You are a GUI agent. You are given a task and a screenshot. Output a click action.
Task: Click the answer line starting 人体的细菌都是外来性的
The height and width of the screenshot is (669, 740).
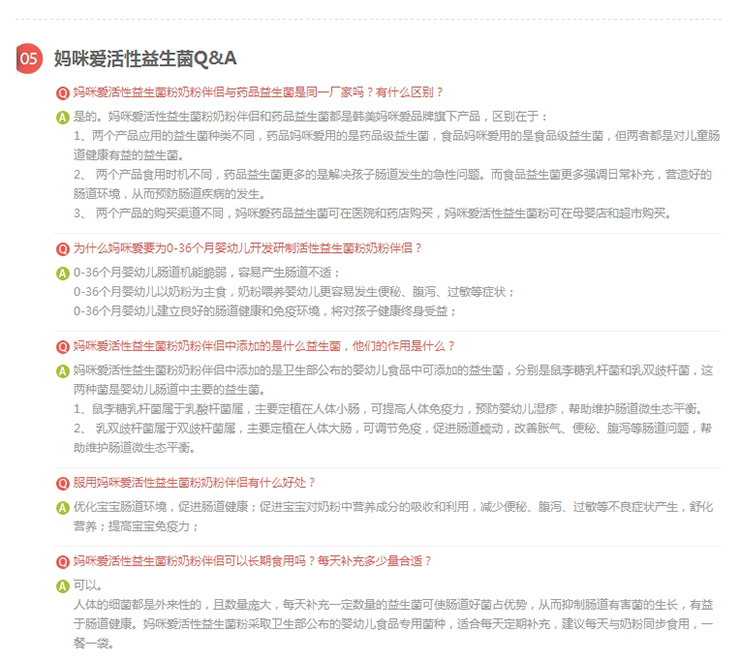[390, 605]
